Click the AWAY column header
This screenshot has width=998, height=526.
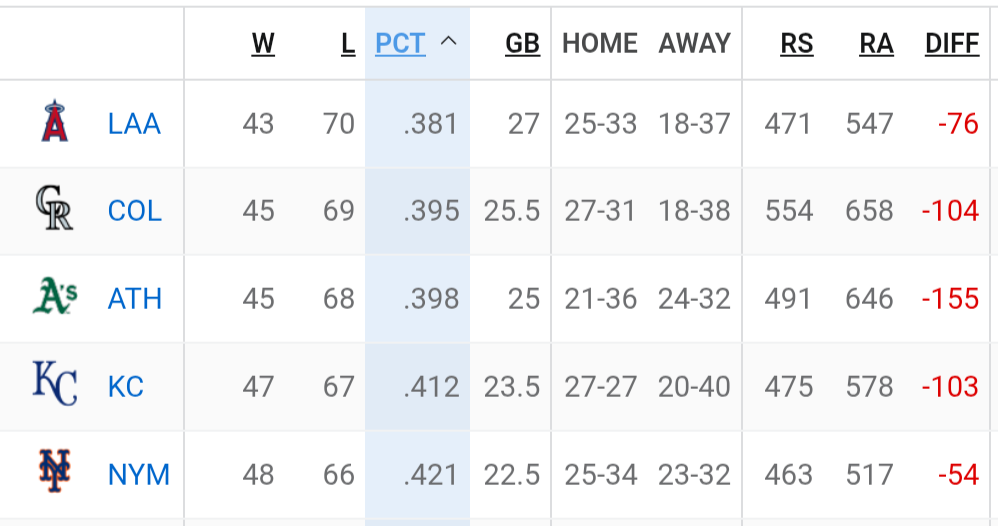(x=694, y=43)
